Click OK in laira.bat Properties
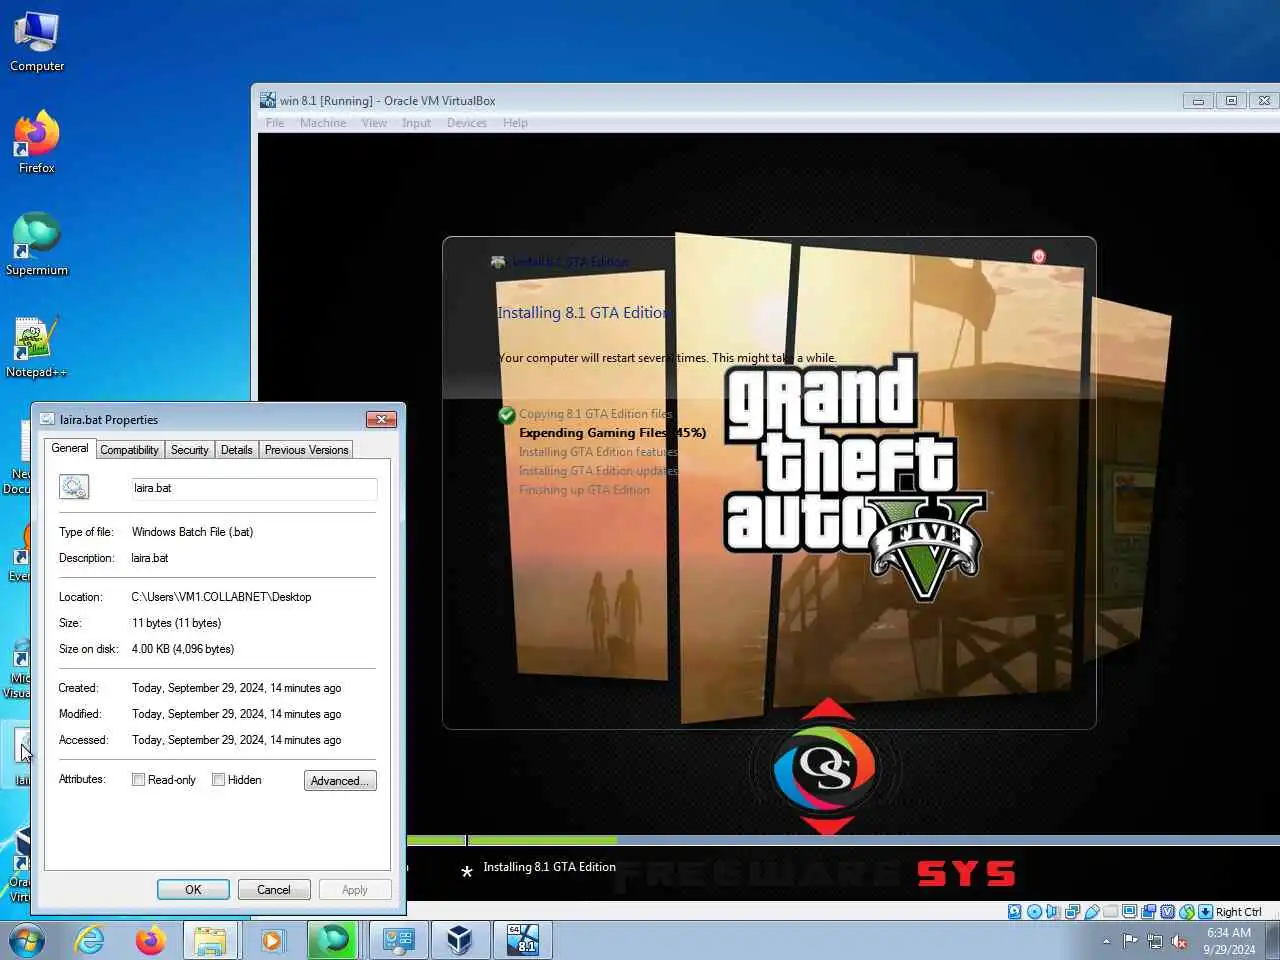 [x=193, y=889]
